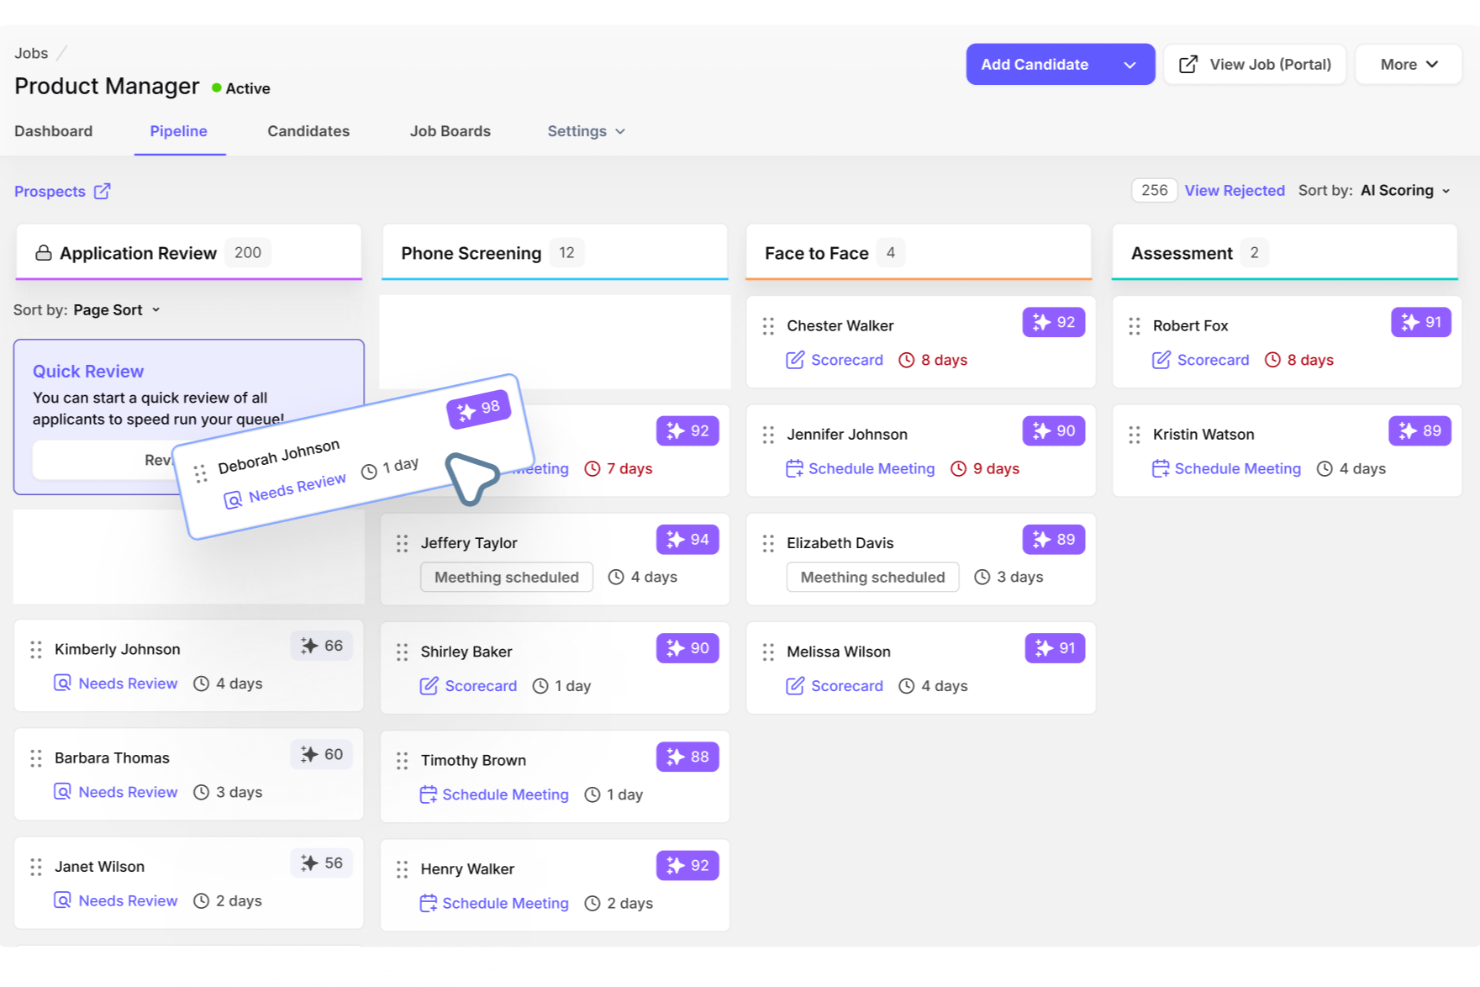Screen dimensions: 1480x987
Task: Click the AI score 98 badge on Deborah Johnson
Action: coord(479,409)
